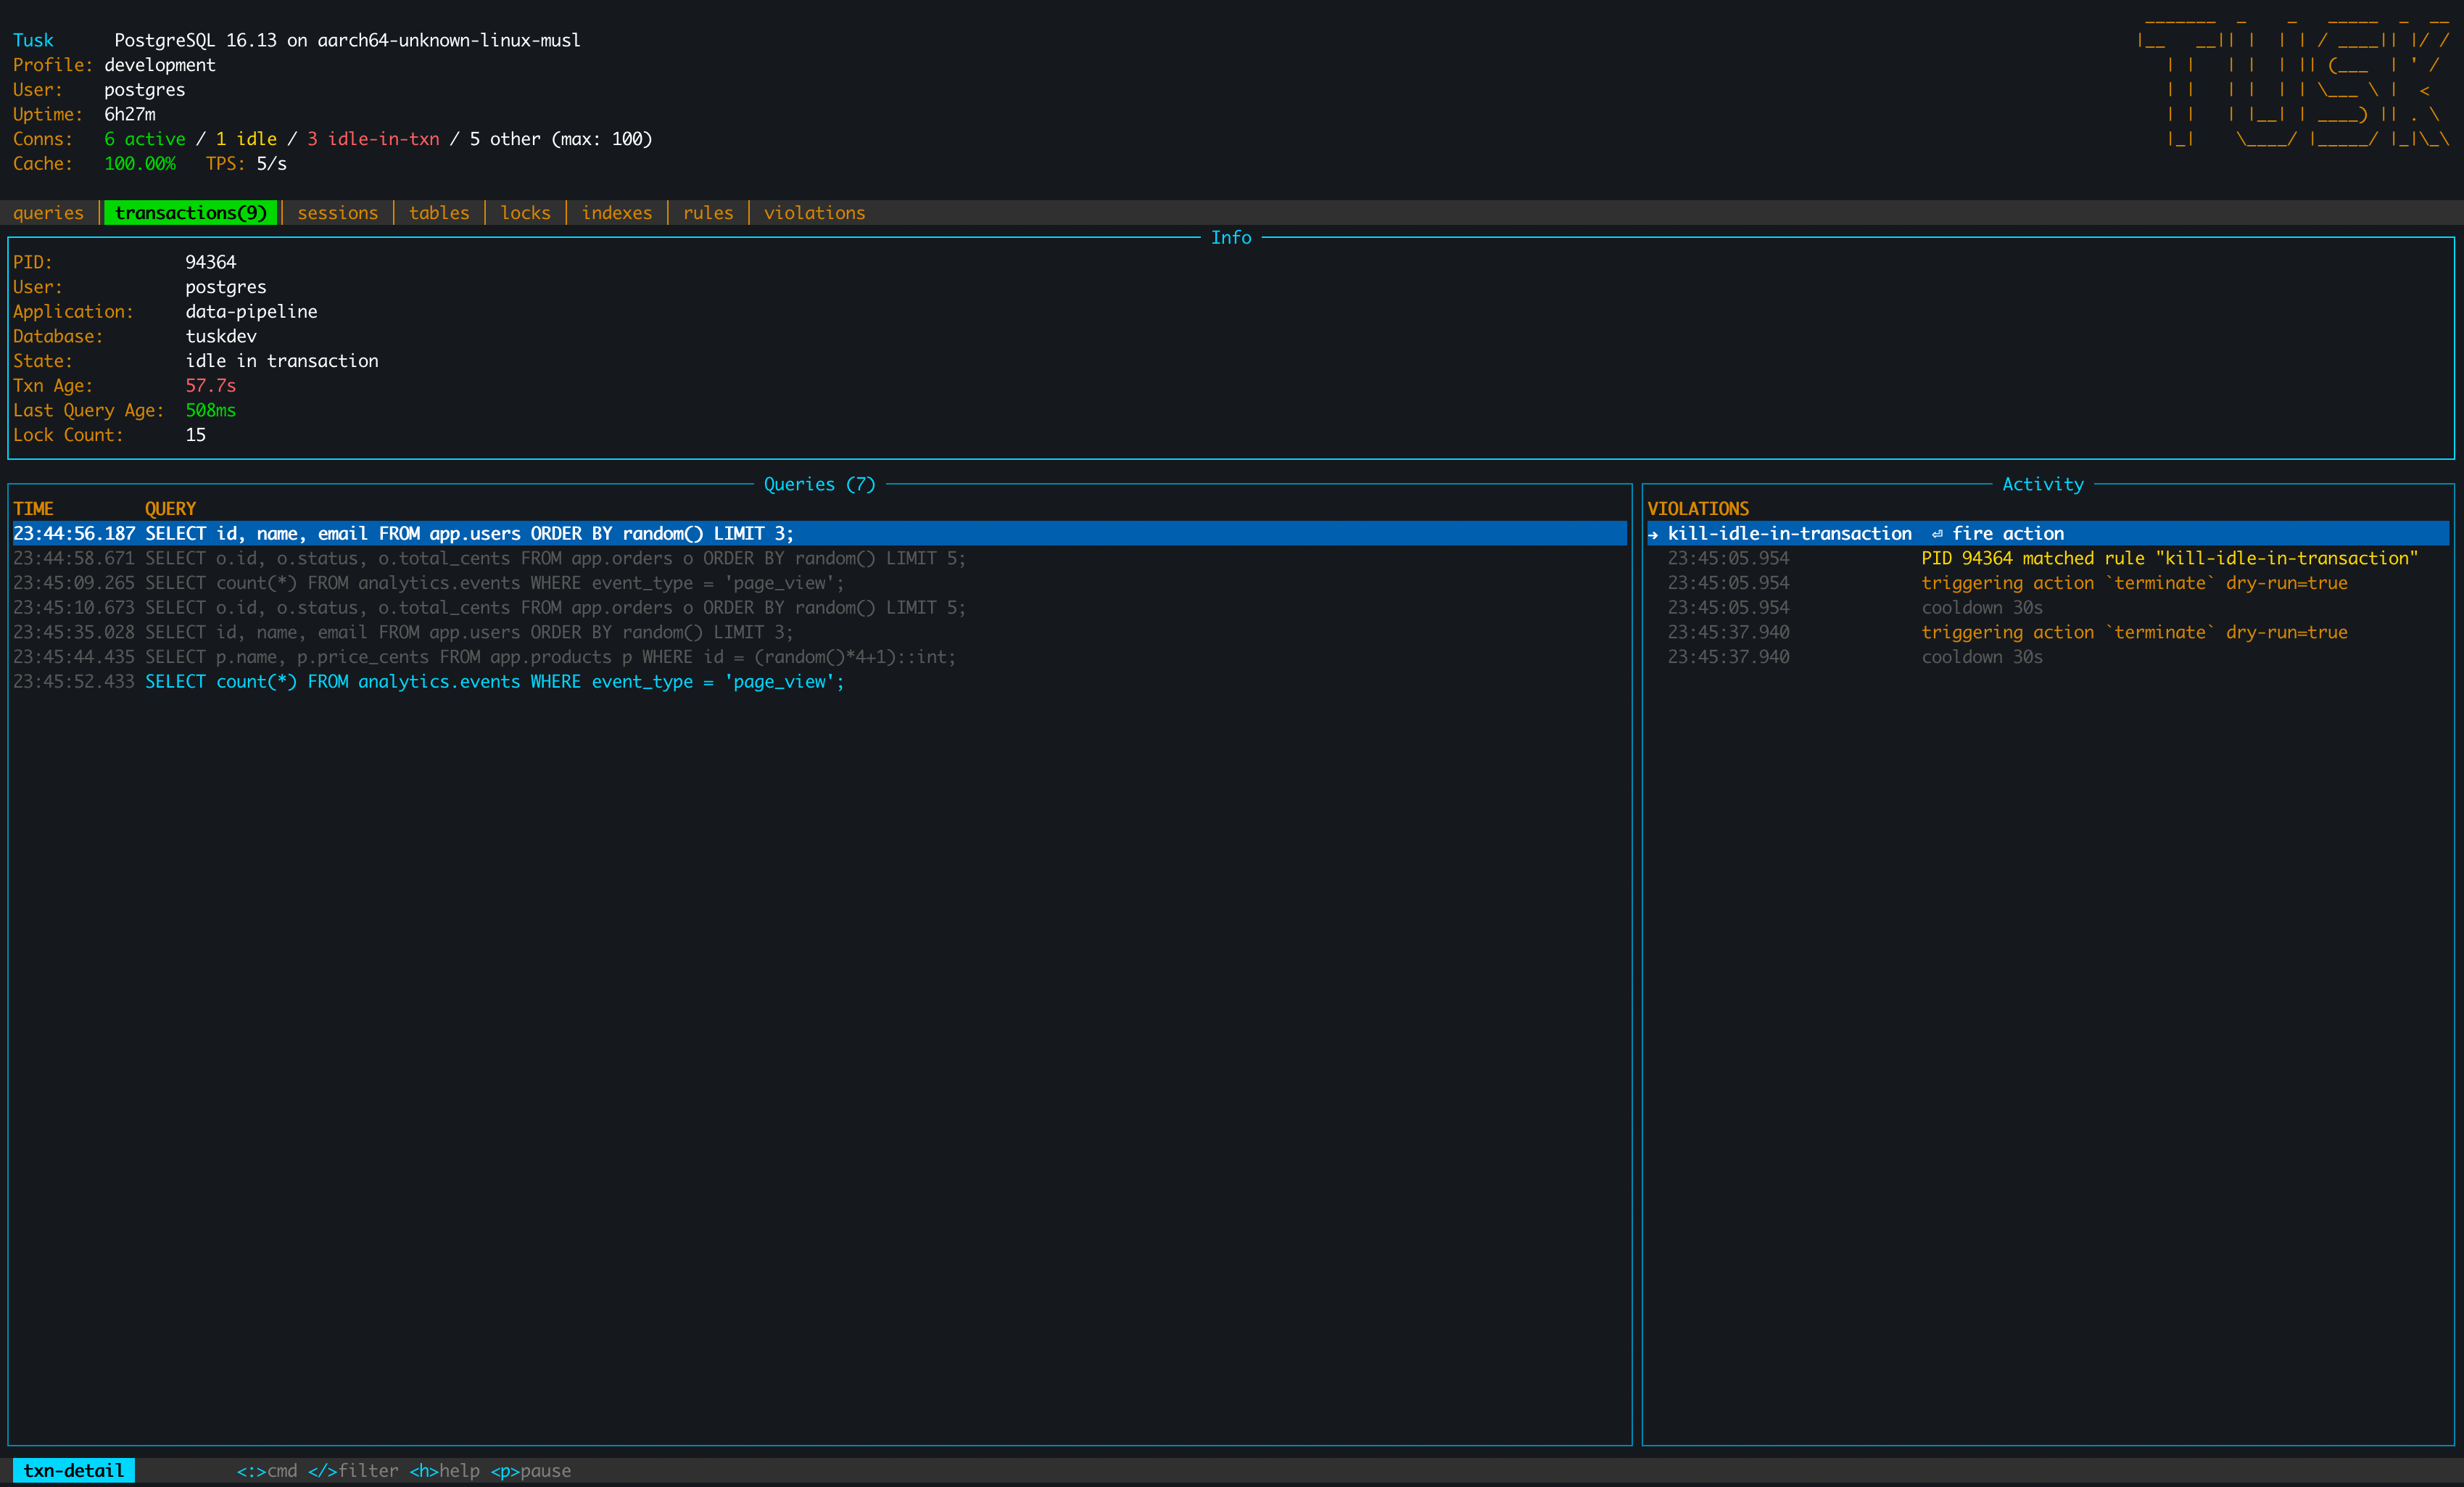
Task: Click the fire action enter icon
Action: tap(1937, 534)
